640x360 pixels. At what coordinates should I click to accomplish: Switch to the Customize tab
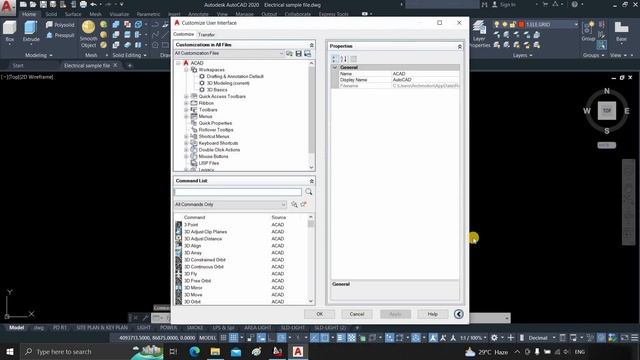[184, 34]
